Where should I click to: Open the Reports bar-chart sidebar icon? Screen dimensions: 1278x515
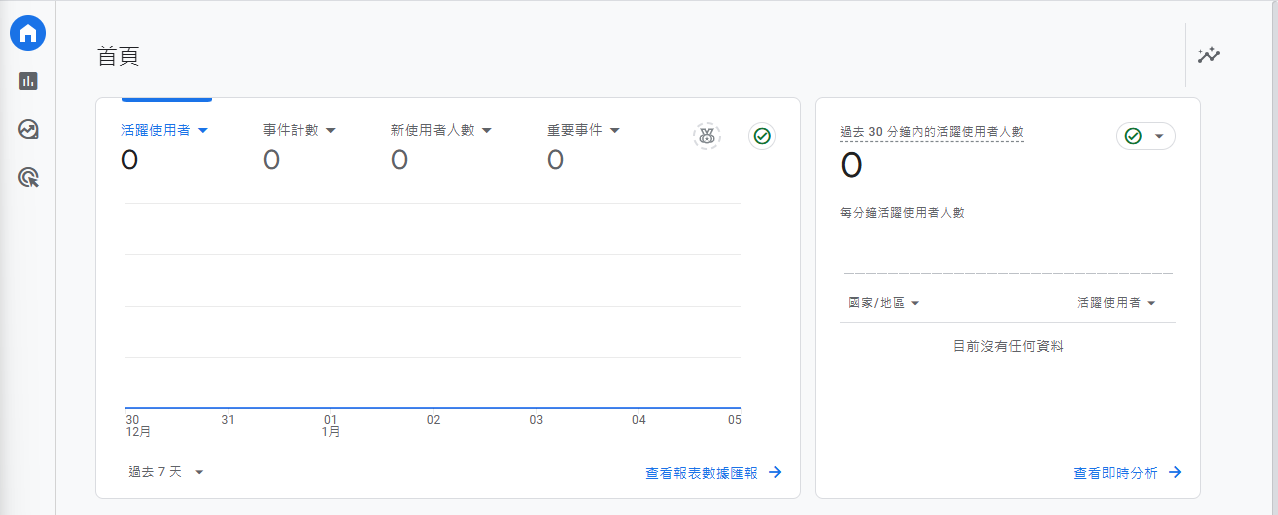click(x=28, y=81)
